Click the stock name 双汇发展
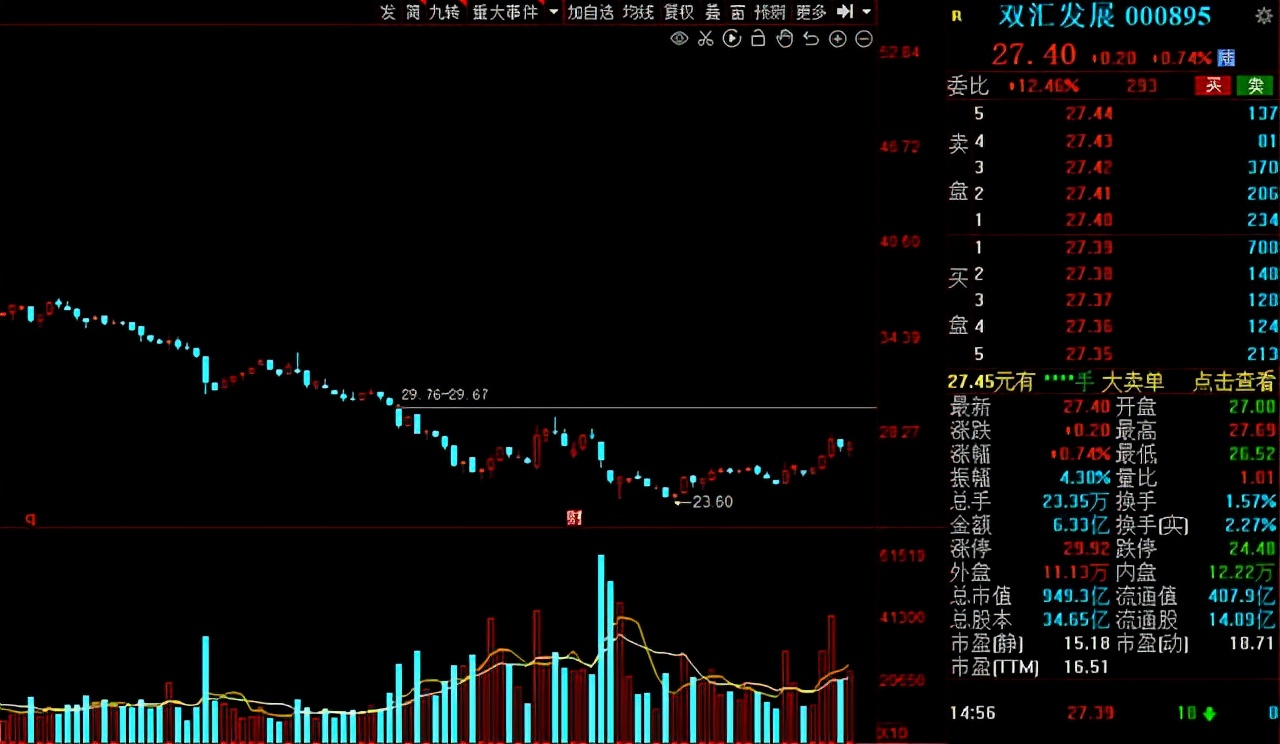The image size is (1280, 744). (x=1057, y=16)
